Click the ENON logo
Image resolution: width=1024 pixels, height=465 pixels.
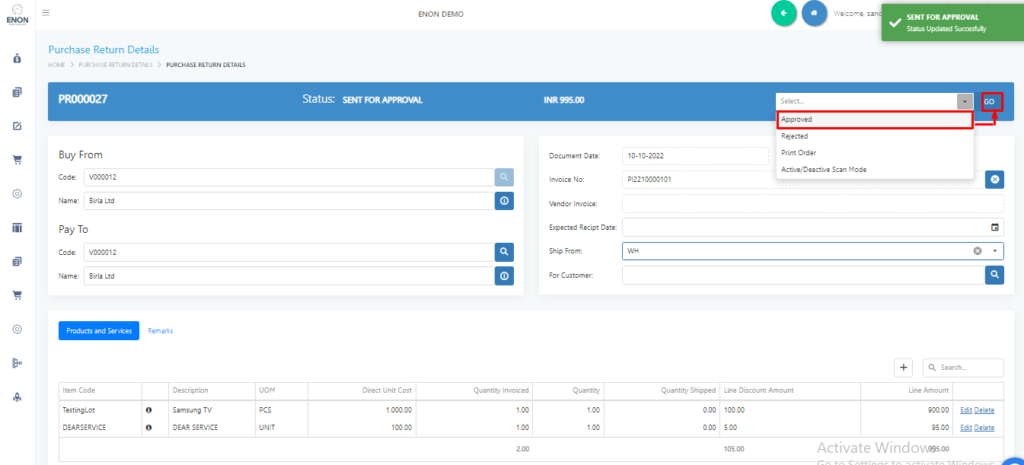coord(17,14)
